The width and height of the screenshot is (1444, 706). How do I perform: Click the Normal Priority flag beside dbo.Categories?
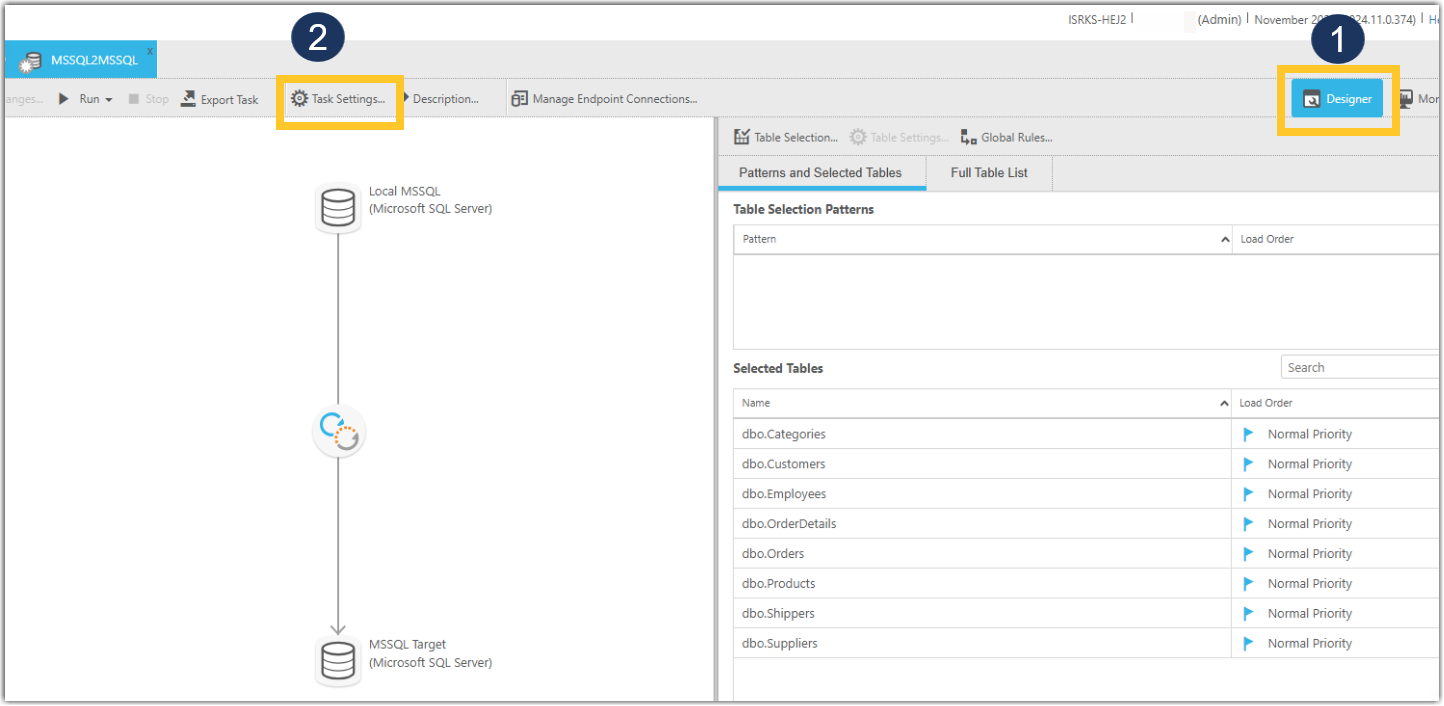(1249, 433)
